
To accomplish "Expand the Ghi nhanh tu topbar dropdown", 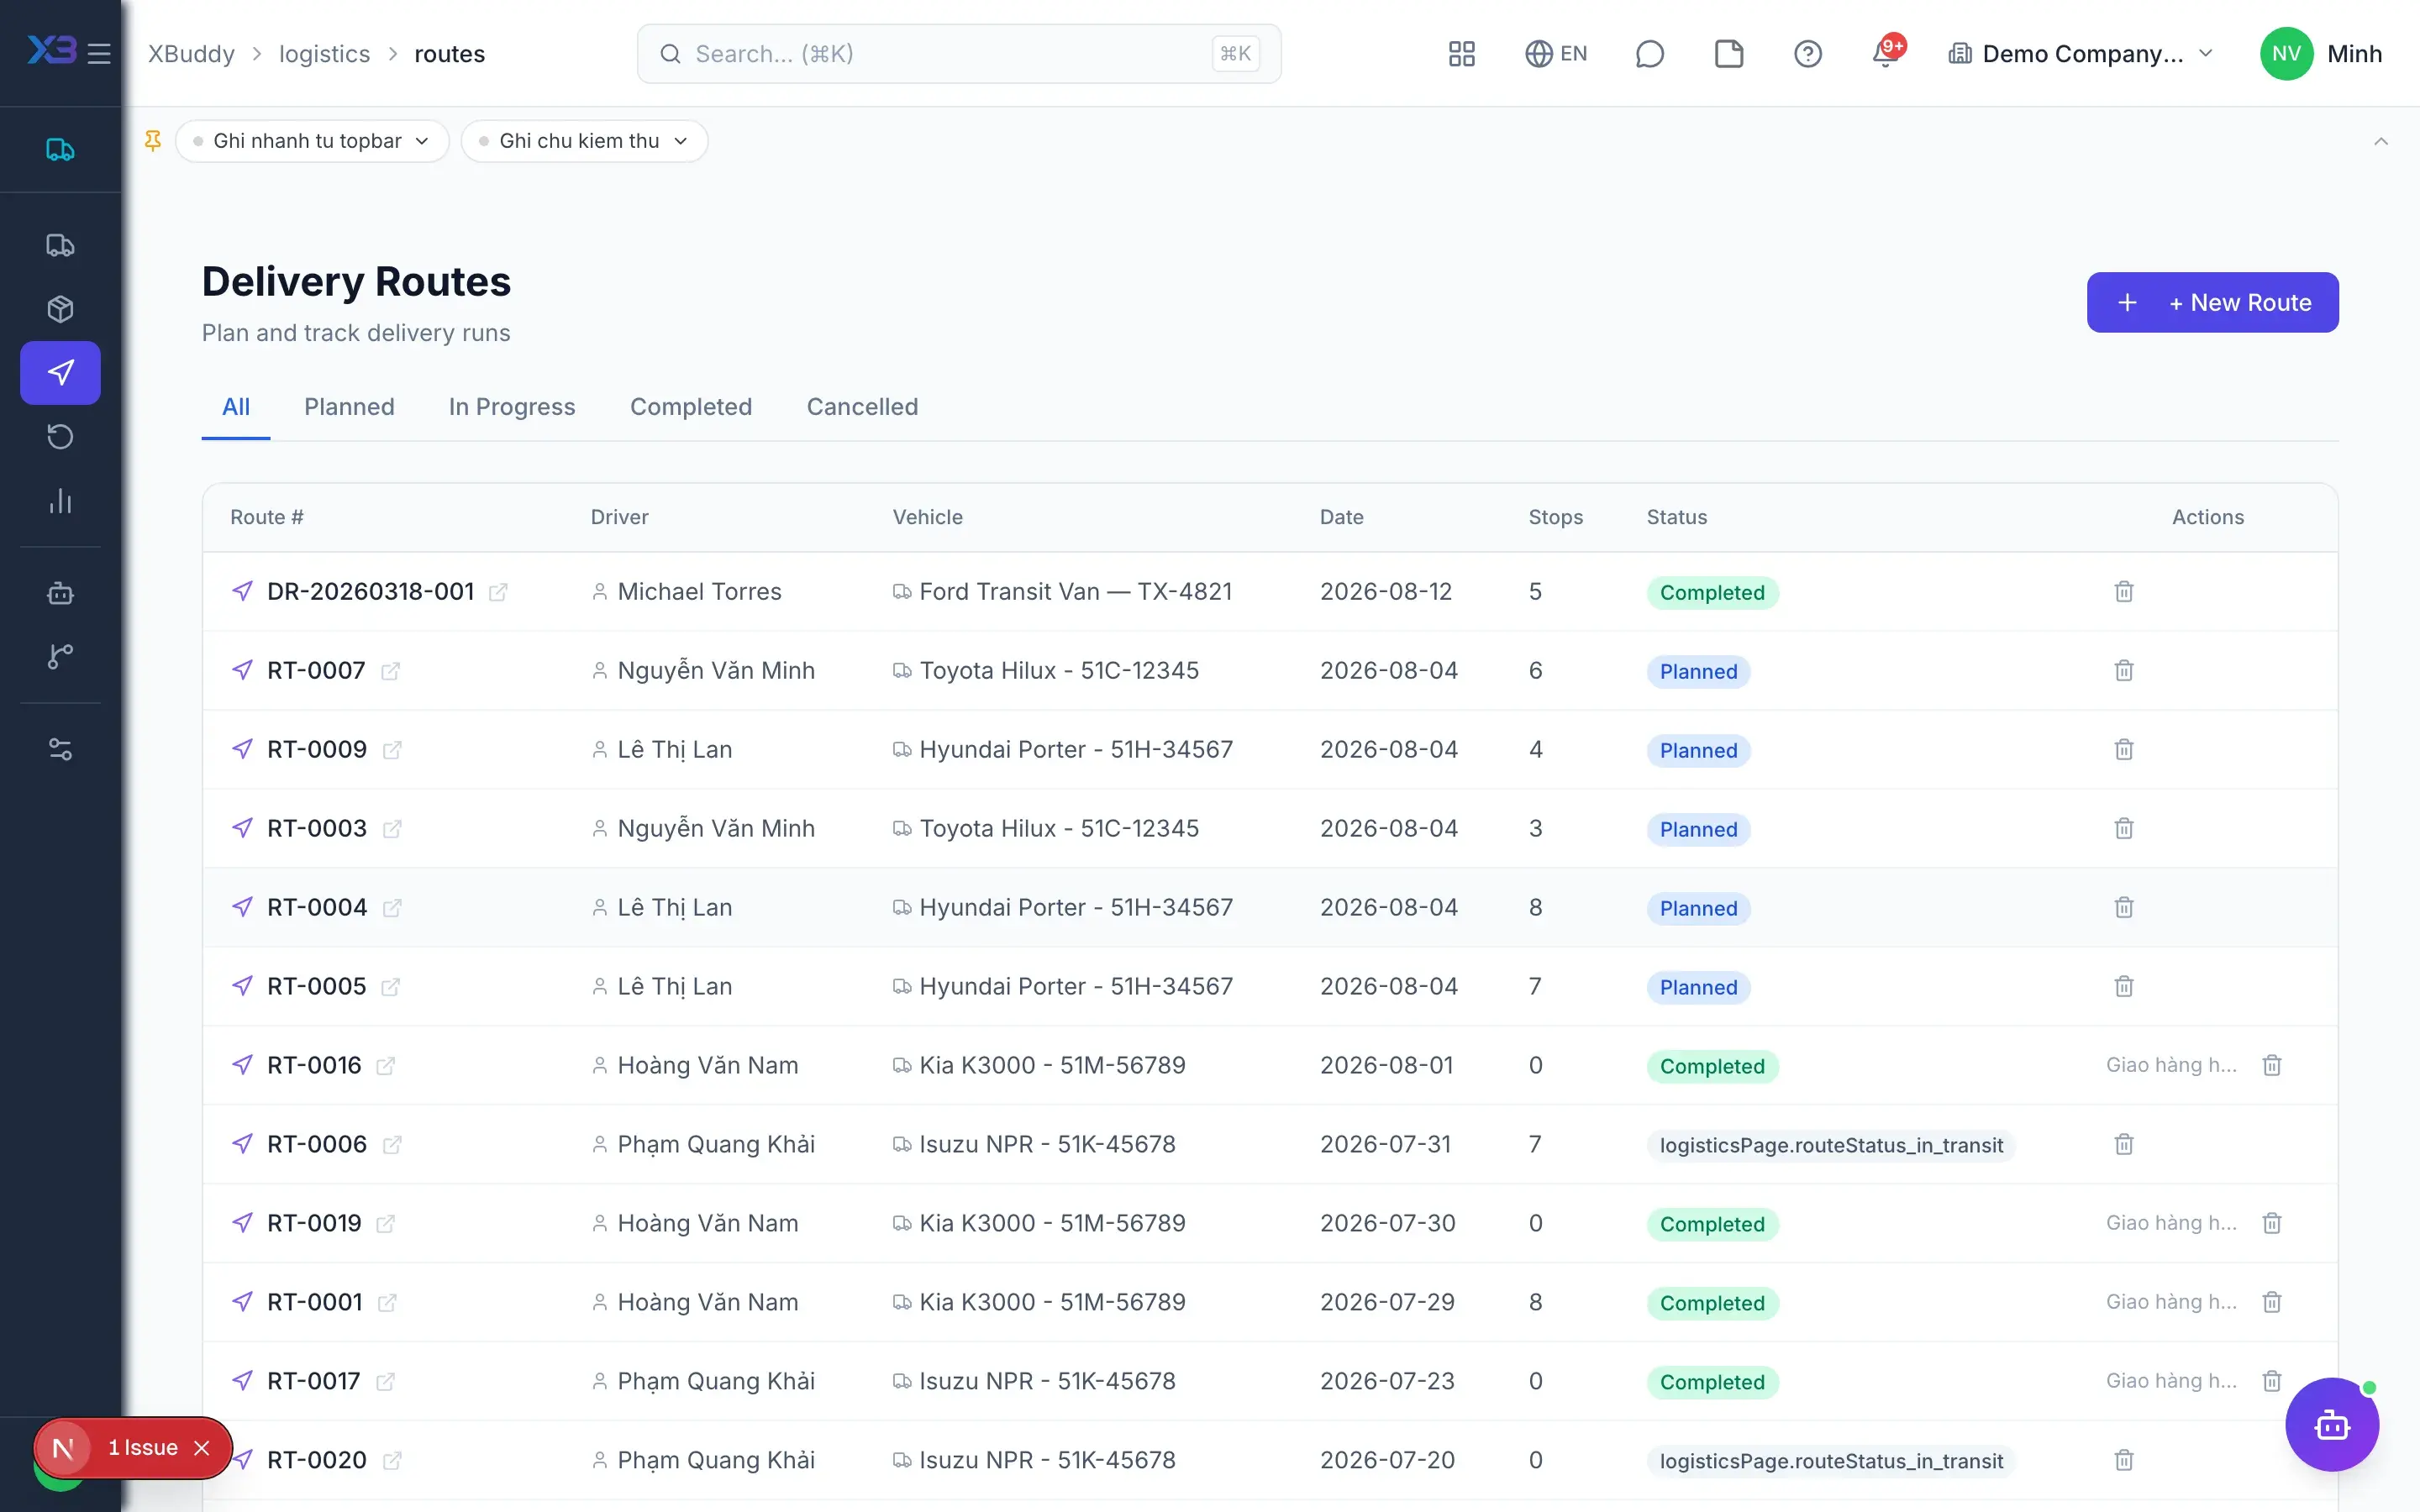I will [312, 141].
